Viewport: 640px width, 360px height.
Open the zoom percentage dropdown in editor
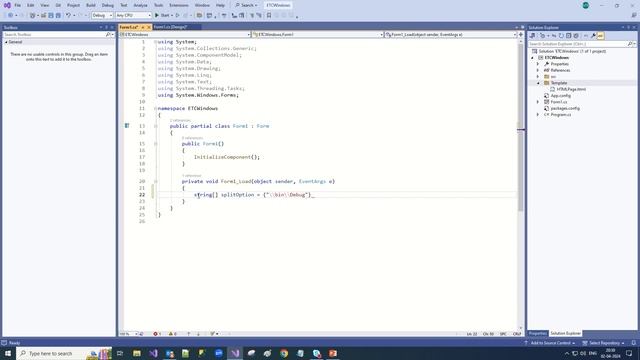click(x=129, y=334)
